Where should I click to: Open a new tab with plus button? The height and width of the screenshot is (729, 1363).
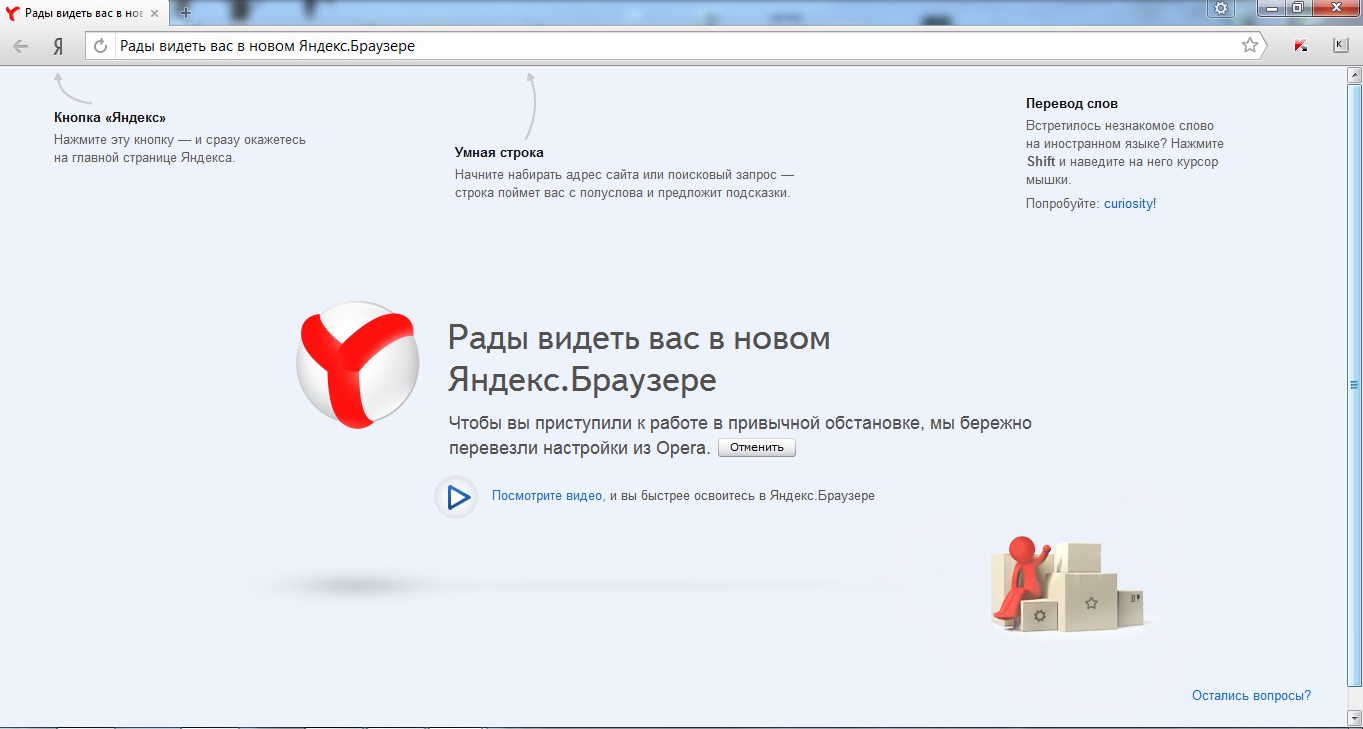[x=185, y=13]
